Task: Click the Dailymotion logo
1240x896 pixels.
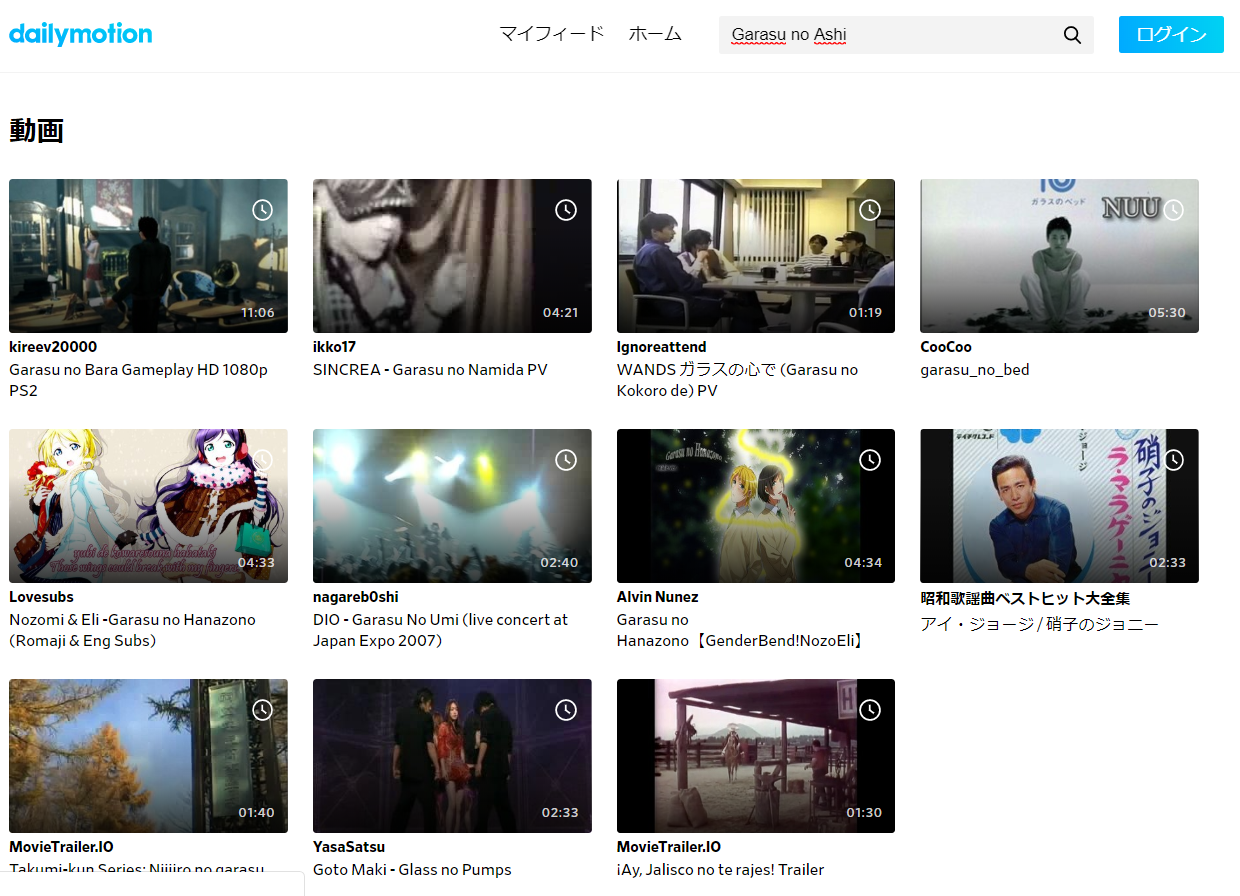Action: coord(81,34)
